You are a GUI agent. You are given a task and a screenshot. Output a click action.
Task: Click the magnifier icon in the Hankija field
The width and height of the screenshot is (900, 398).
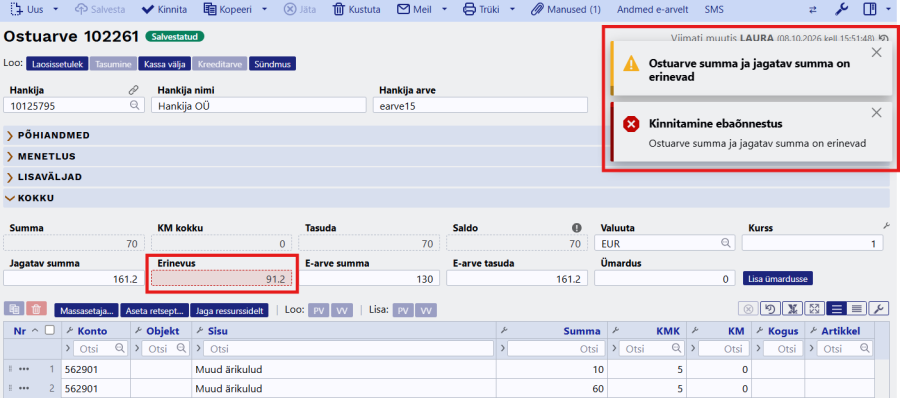tap(134, 105)
